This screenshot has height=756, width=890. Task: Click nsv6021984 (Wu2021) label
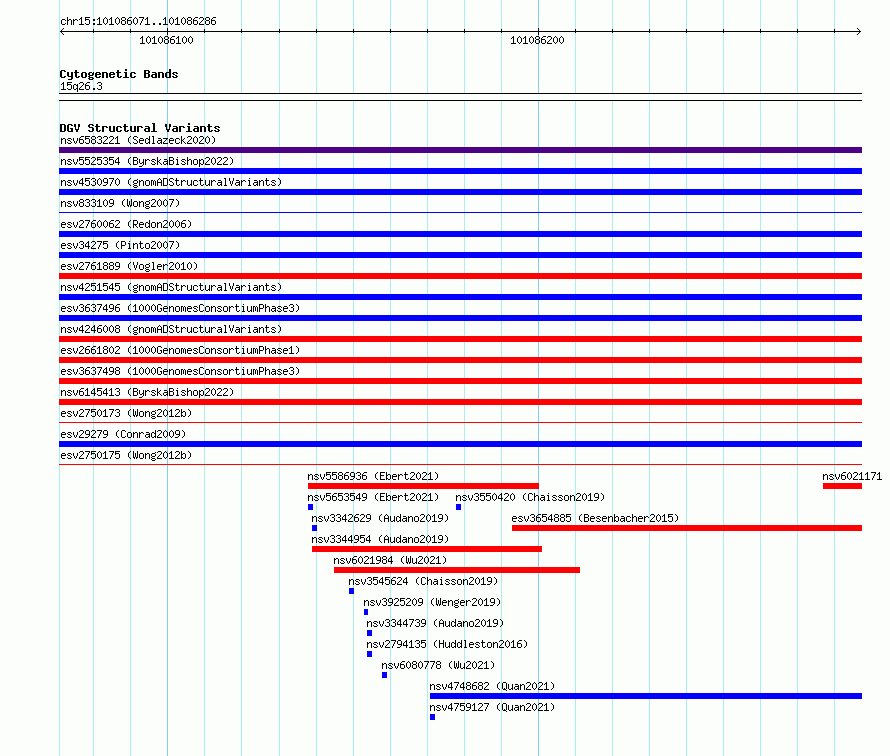pos(390,560)
